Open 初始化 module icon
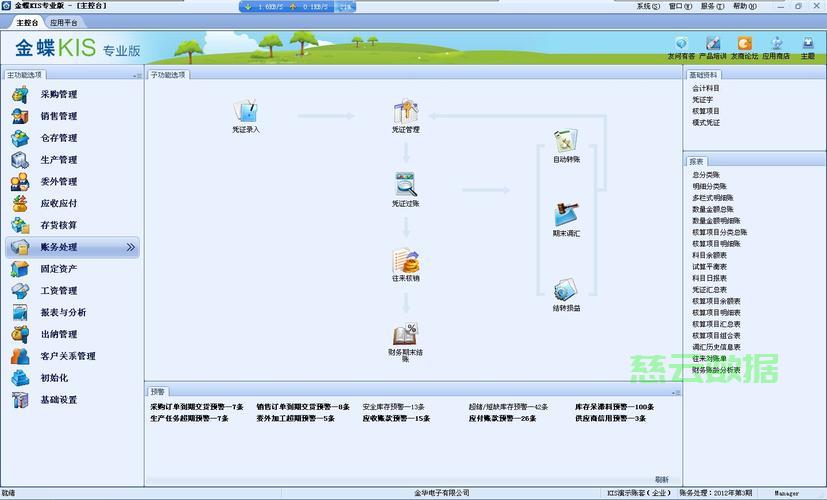Screen dimensions: 827x500 pyautogui.click(x=20, y=378)
